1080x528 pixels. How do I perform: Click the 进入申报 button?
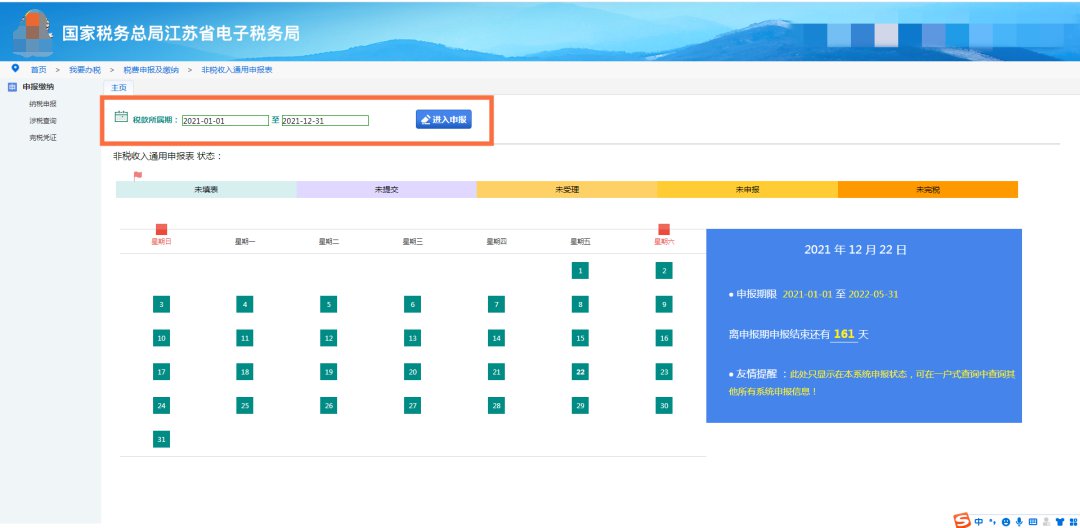click(x=443, y=119)
